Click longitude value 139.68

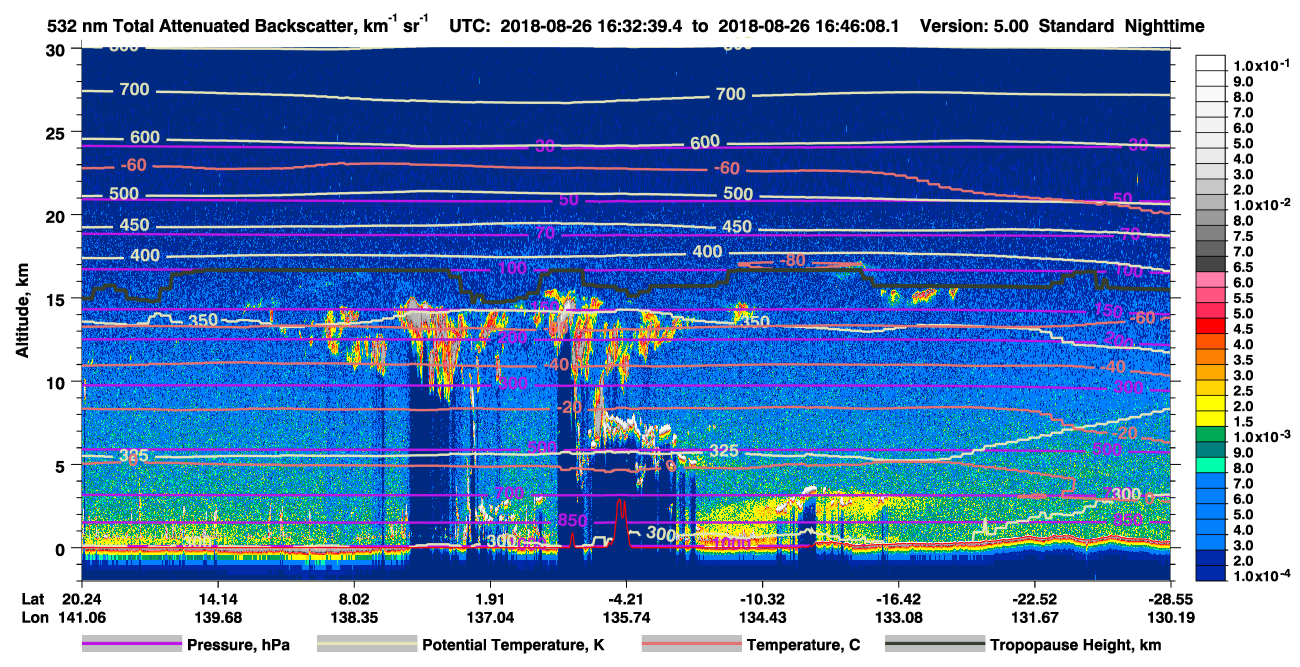(x=217, y=617)
